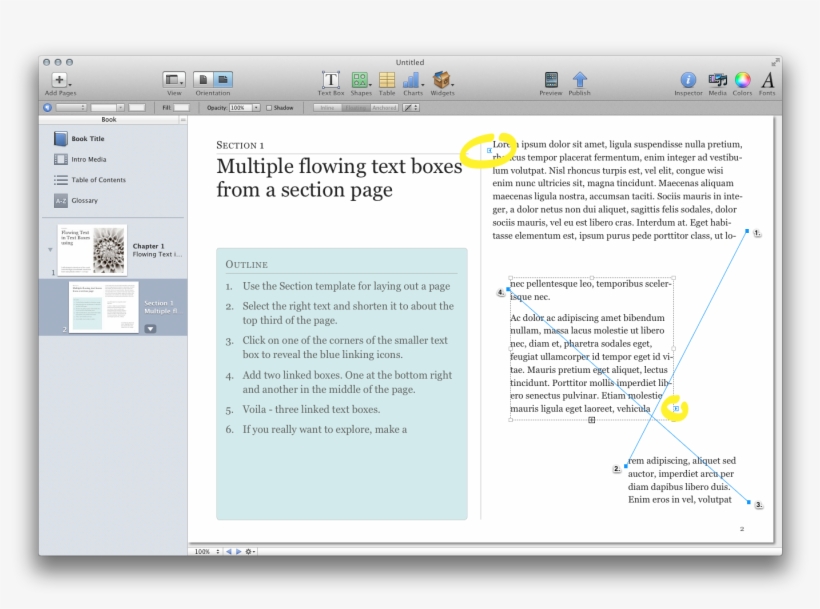Open the Shapes tool menu
Viewport: 820px width, 609px height.
(360, 80)
